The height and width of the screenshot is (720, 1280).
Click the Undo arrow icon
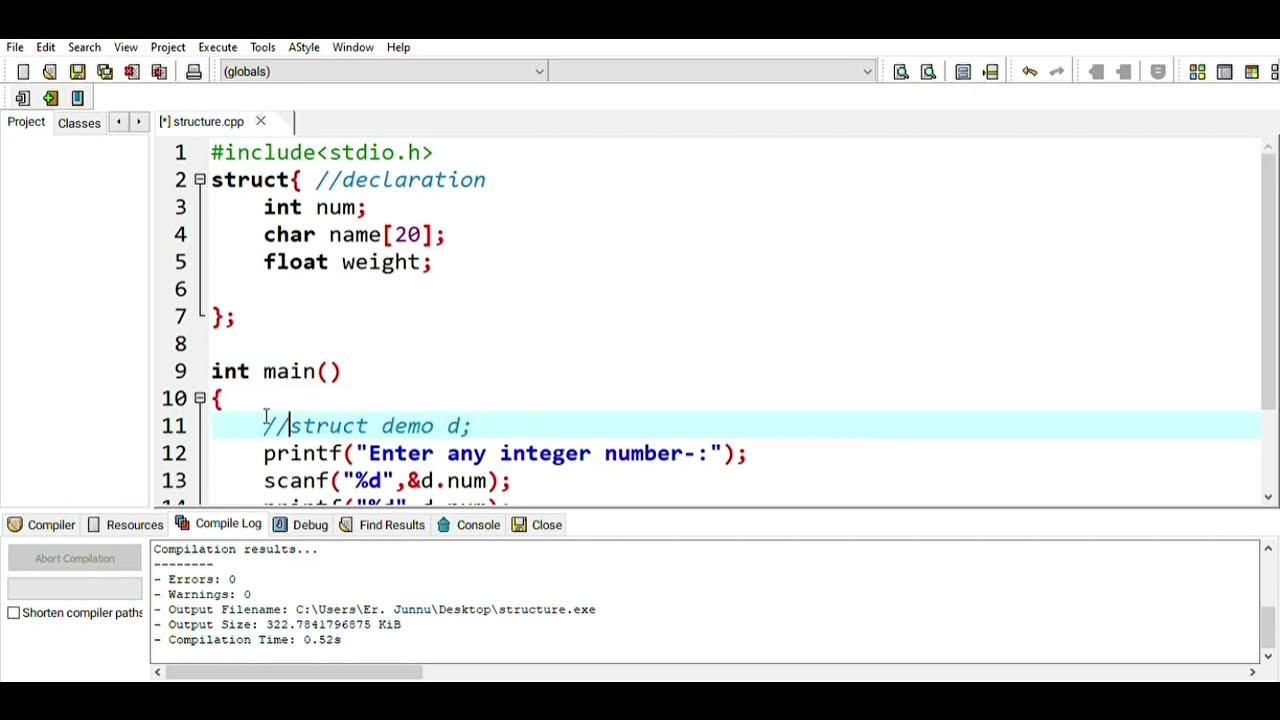(x=1029, y=72)
